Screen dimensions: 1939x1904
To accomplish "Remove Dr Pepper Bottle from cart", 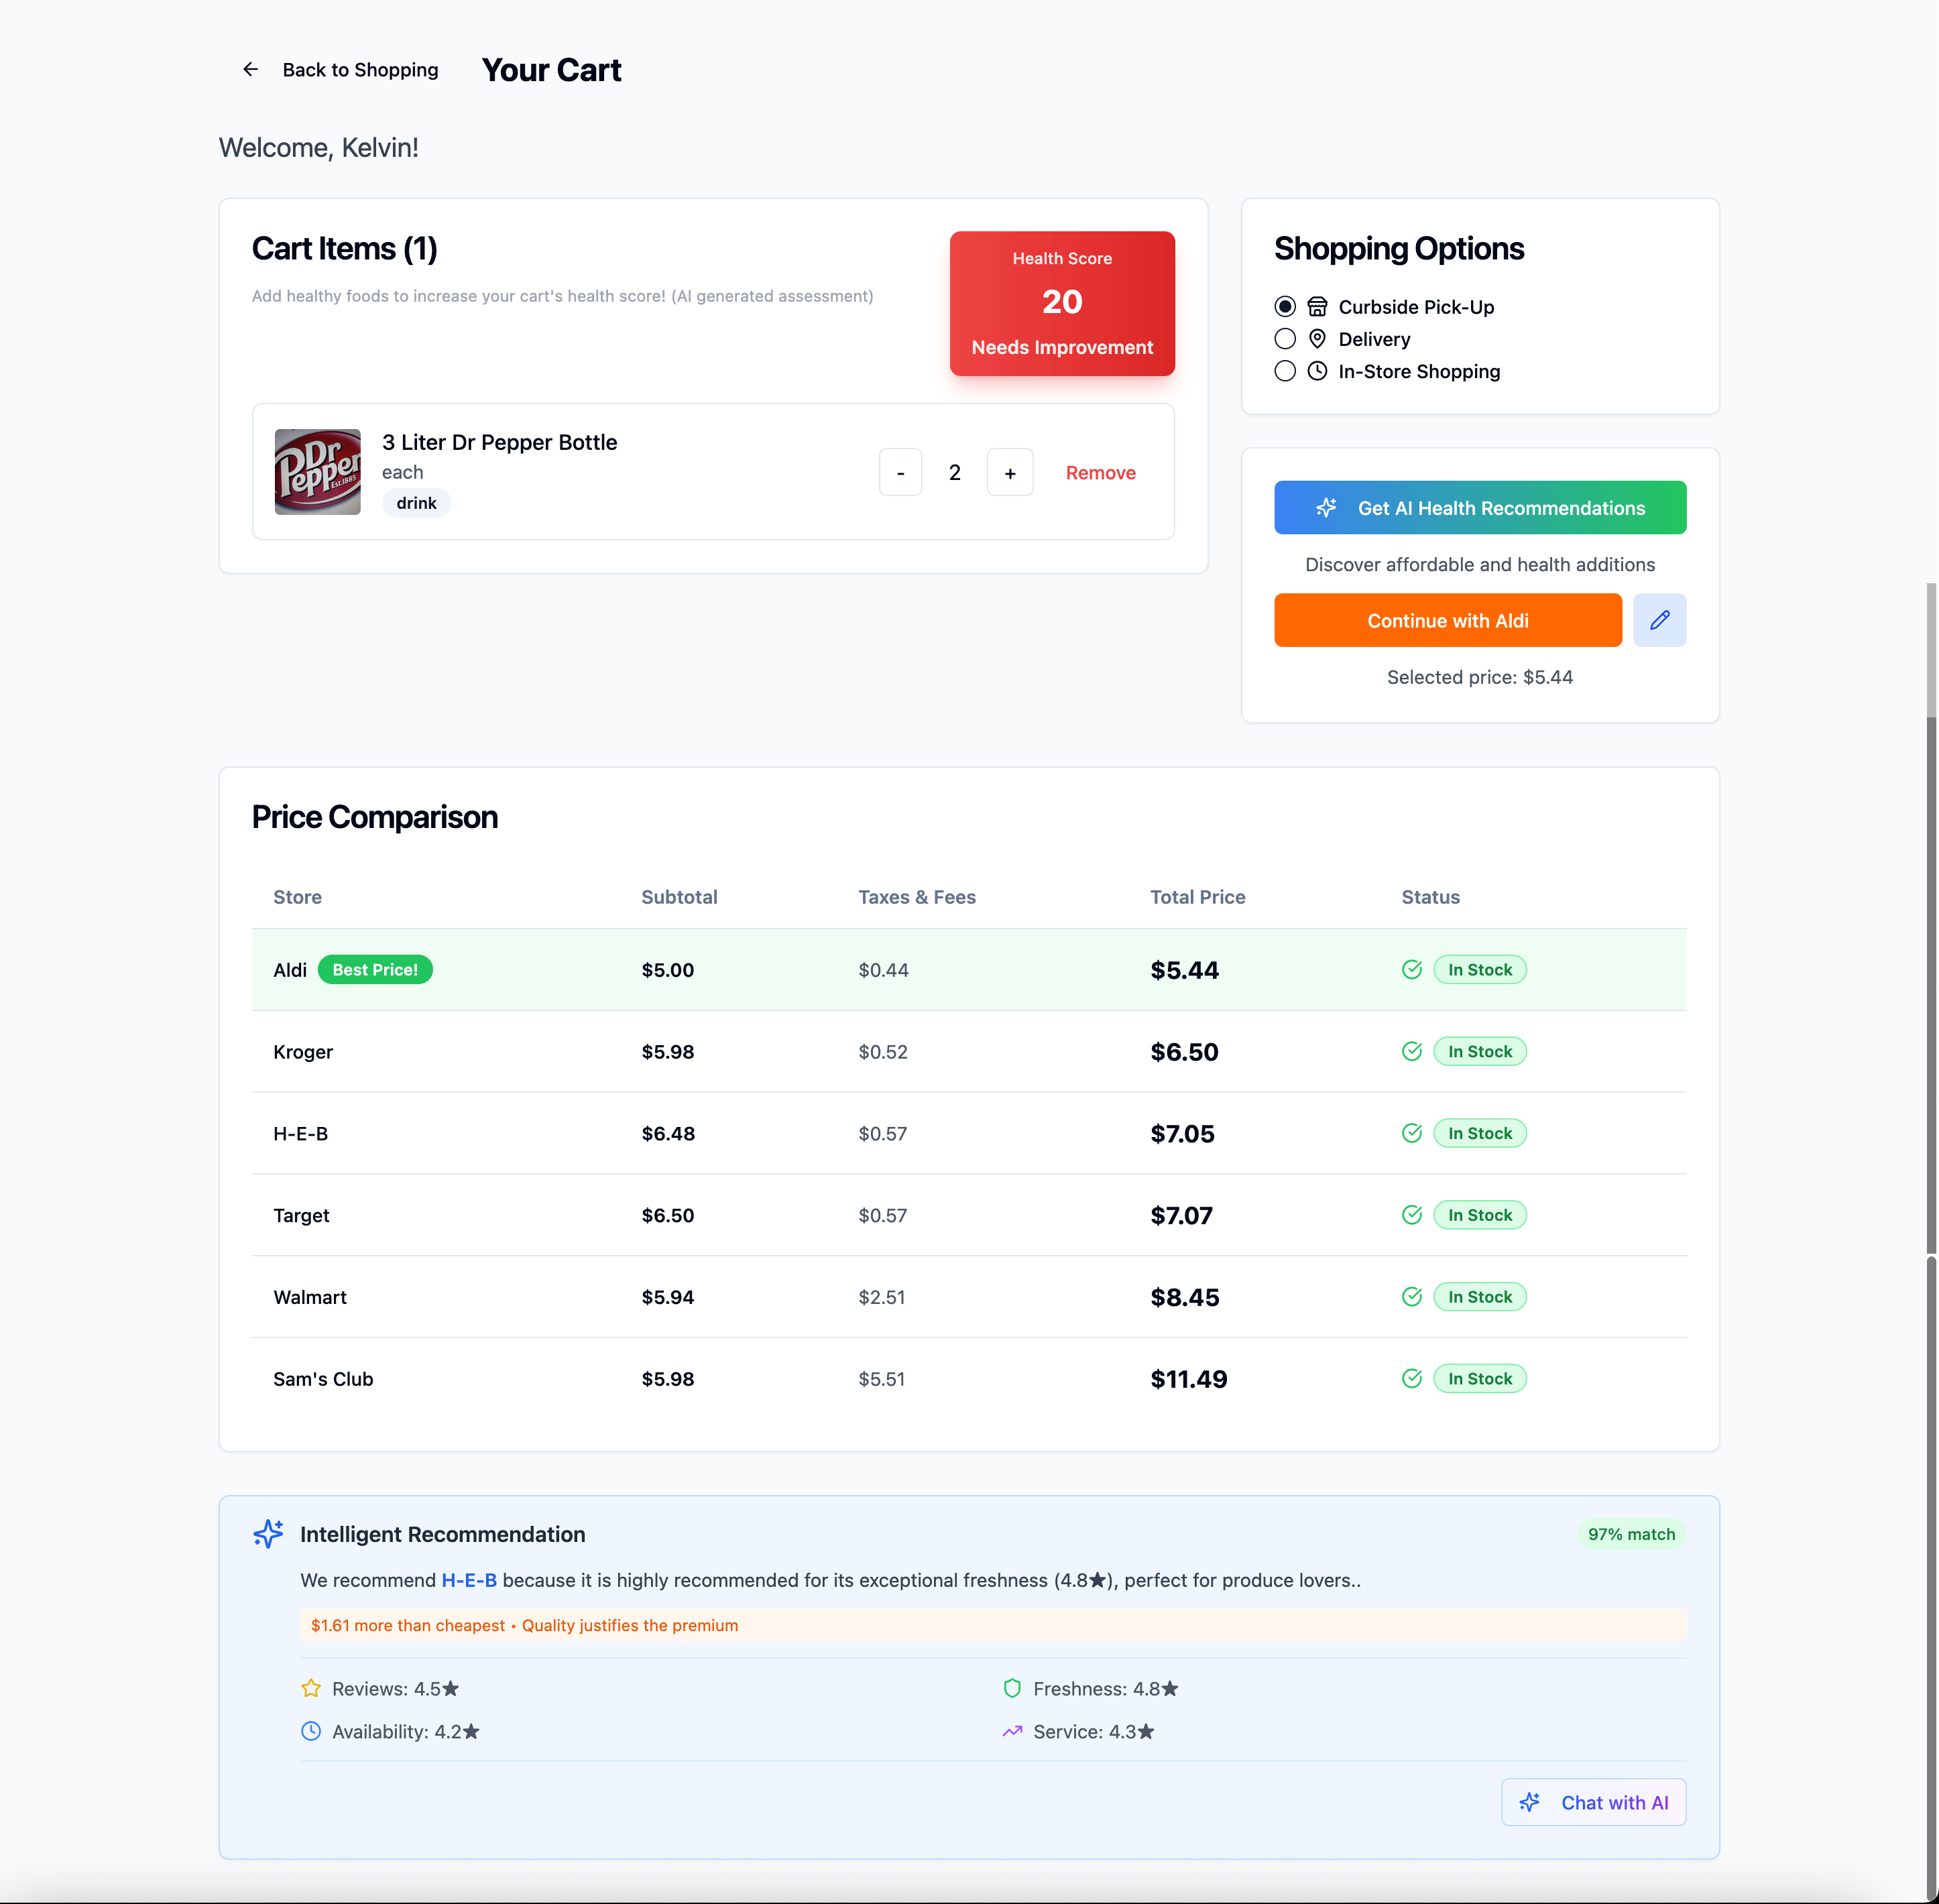I will click(x=1100, y=473).
